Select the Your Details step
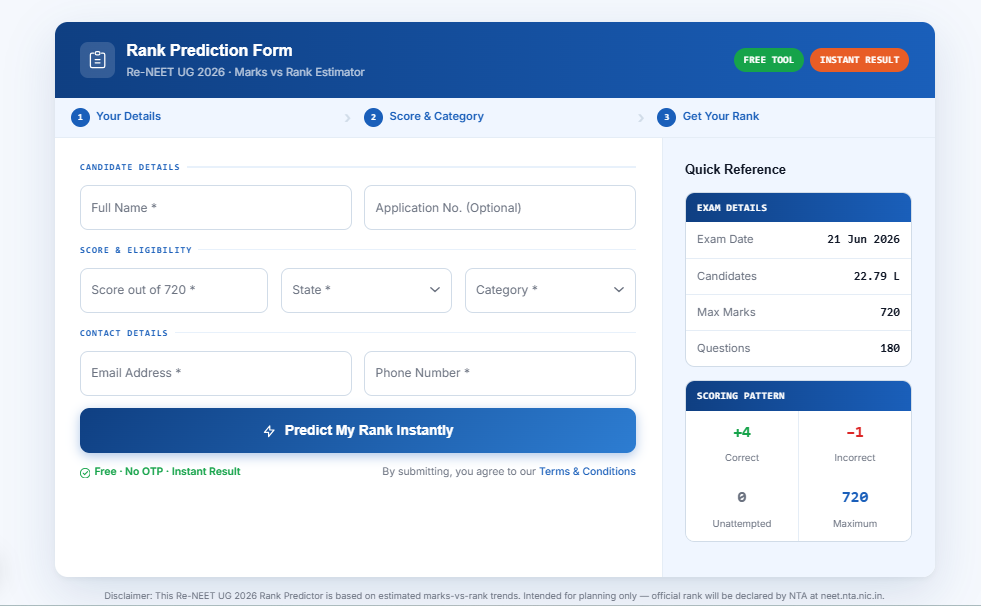This screenshot has width=981, height=606. pyautogui.click(x=128, y=116)
